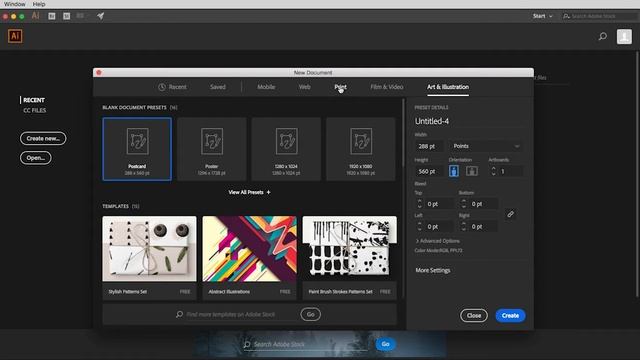Image resolution: width=640 pixels, height=360 pixels.
Task: Adjust the Bottom bleed stepper
Action: (x=464, y=204)
